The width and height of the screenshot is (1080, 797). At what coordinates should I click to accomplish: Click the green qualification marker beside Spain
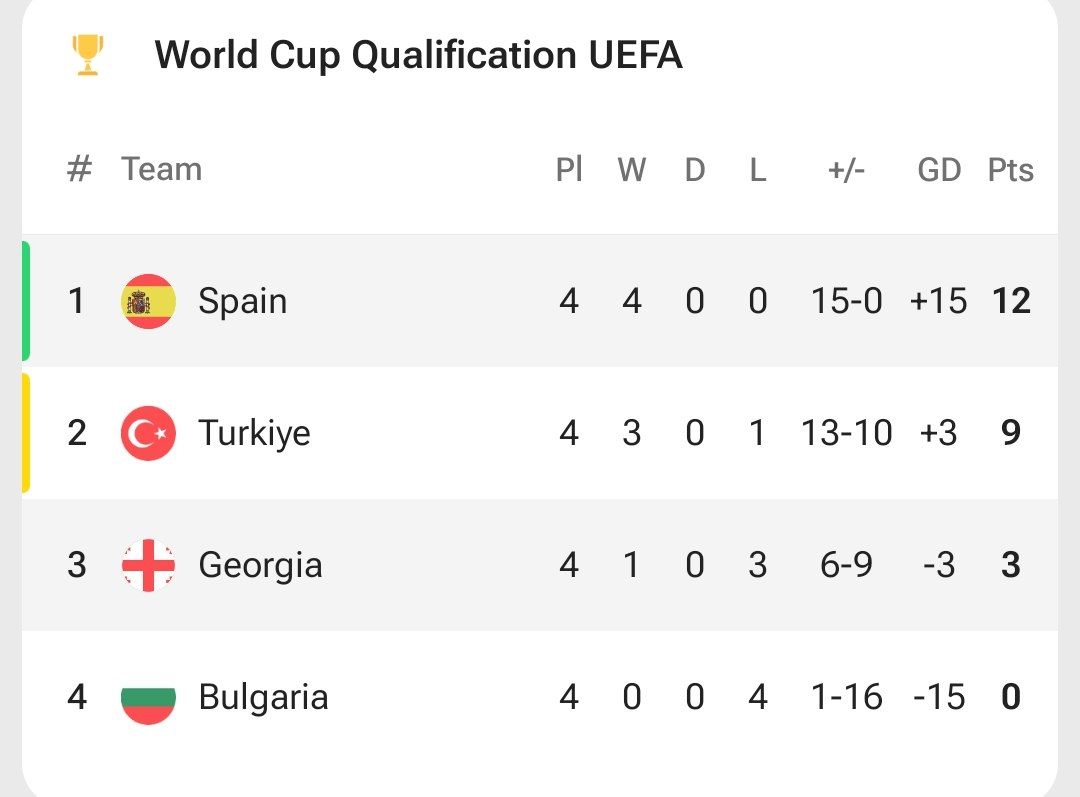26,301
